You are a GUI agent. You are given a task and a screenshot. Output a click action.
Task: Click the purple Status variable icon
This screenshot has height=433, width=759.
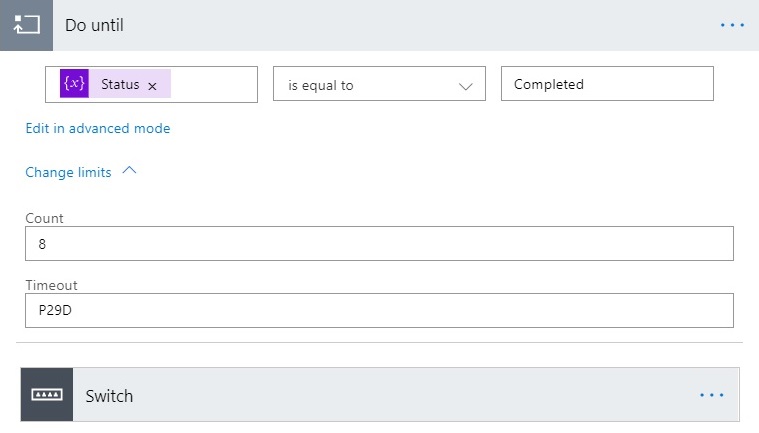[x=74, y=85]
